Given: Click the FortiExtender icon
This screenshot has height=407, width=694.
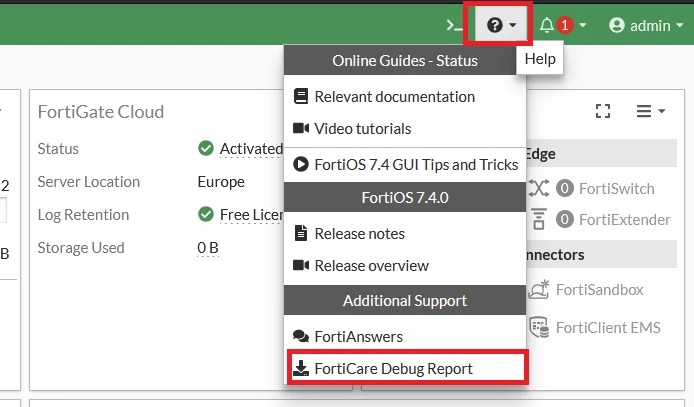Looking at the screenshot, I should click(539, 219).
